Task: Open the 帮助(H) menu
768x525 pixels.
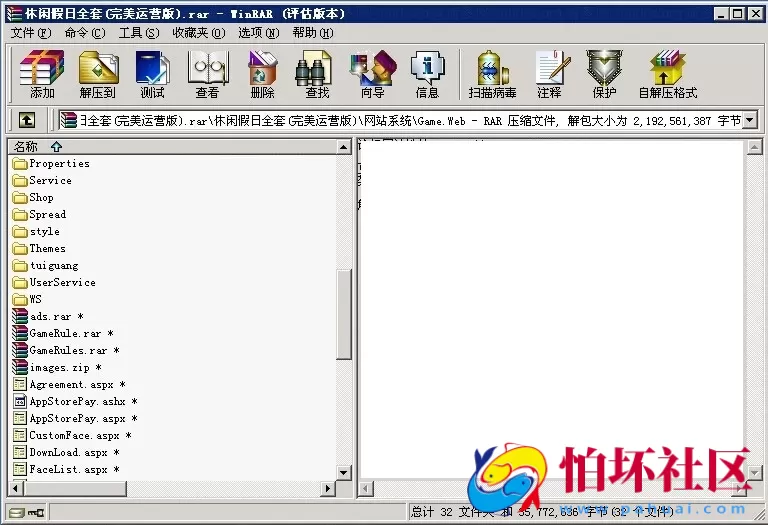Action: [x=313, y=33]
